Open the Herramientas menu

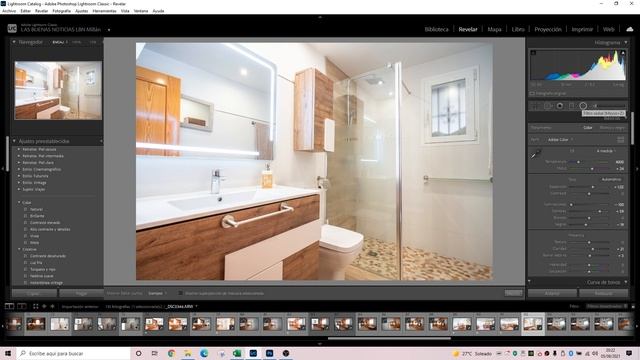coord(104,11)
